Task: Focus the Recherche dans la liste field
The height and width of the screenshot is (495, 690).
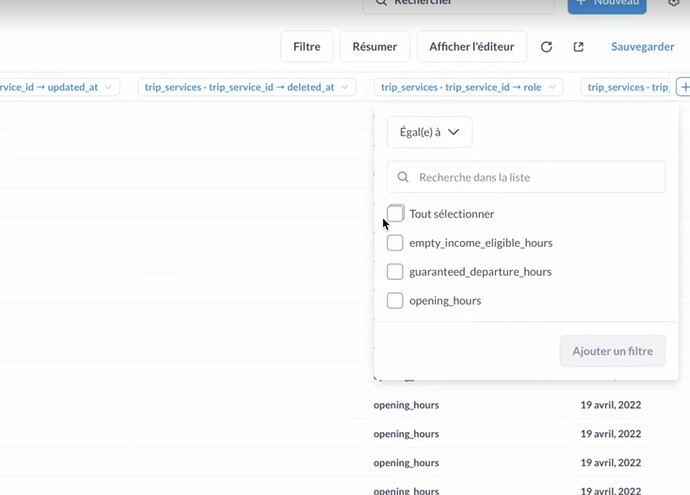Action: (526, 177)
